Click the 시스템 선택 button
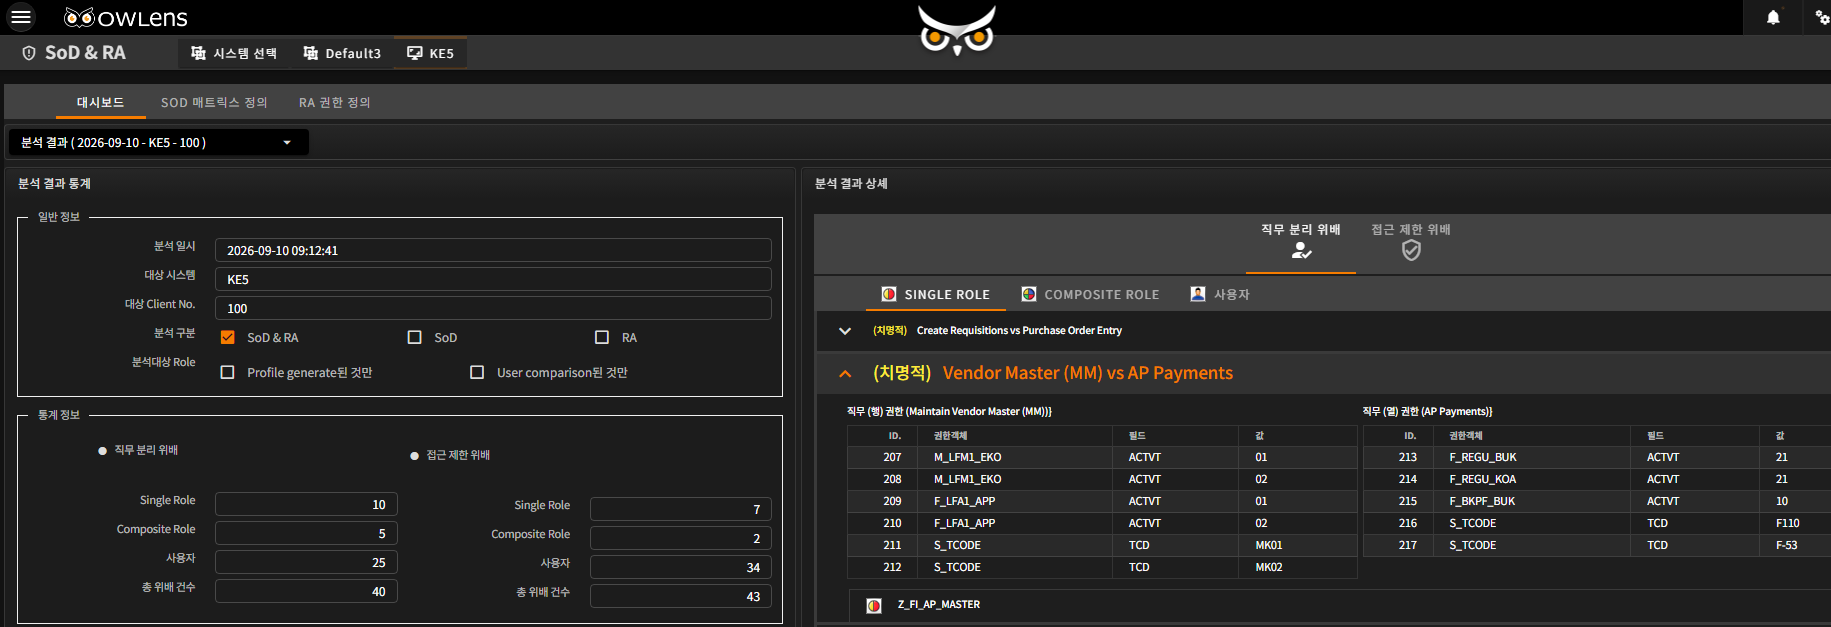 click(234, 53)
